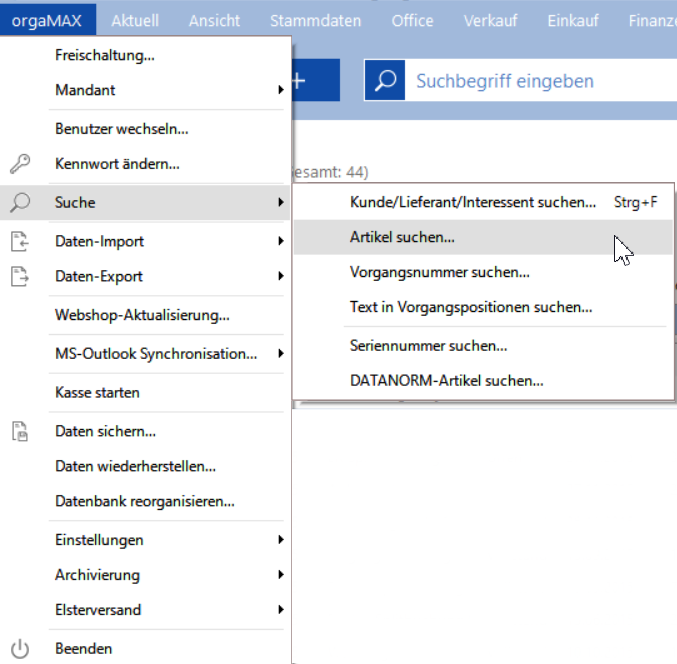Click the blue plus button

click(316, 80)
